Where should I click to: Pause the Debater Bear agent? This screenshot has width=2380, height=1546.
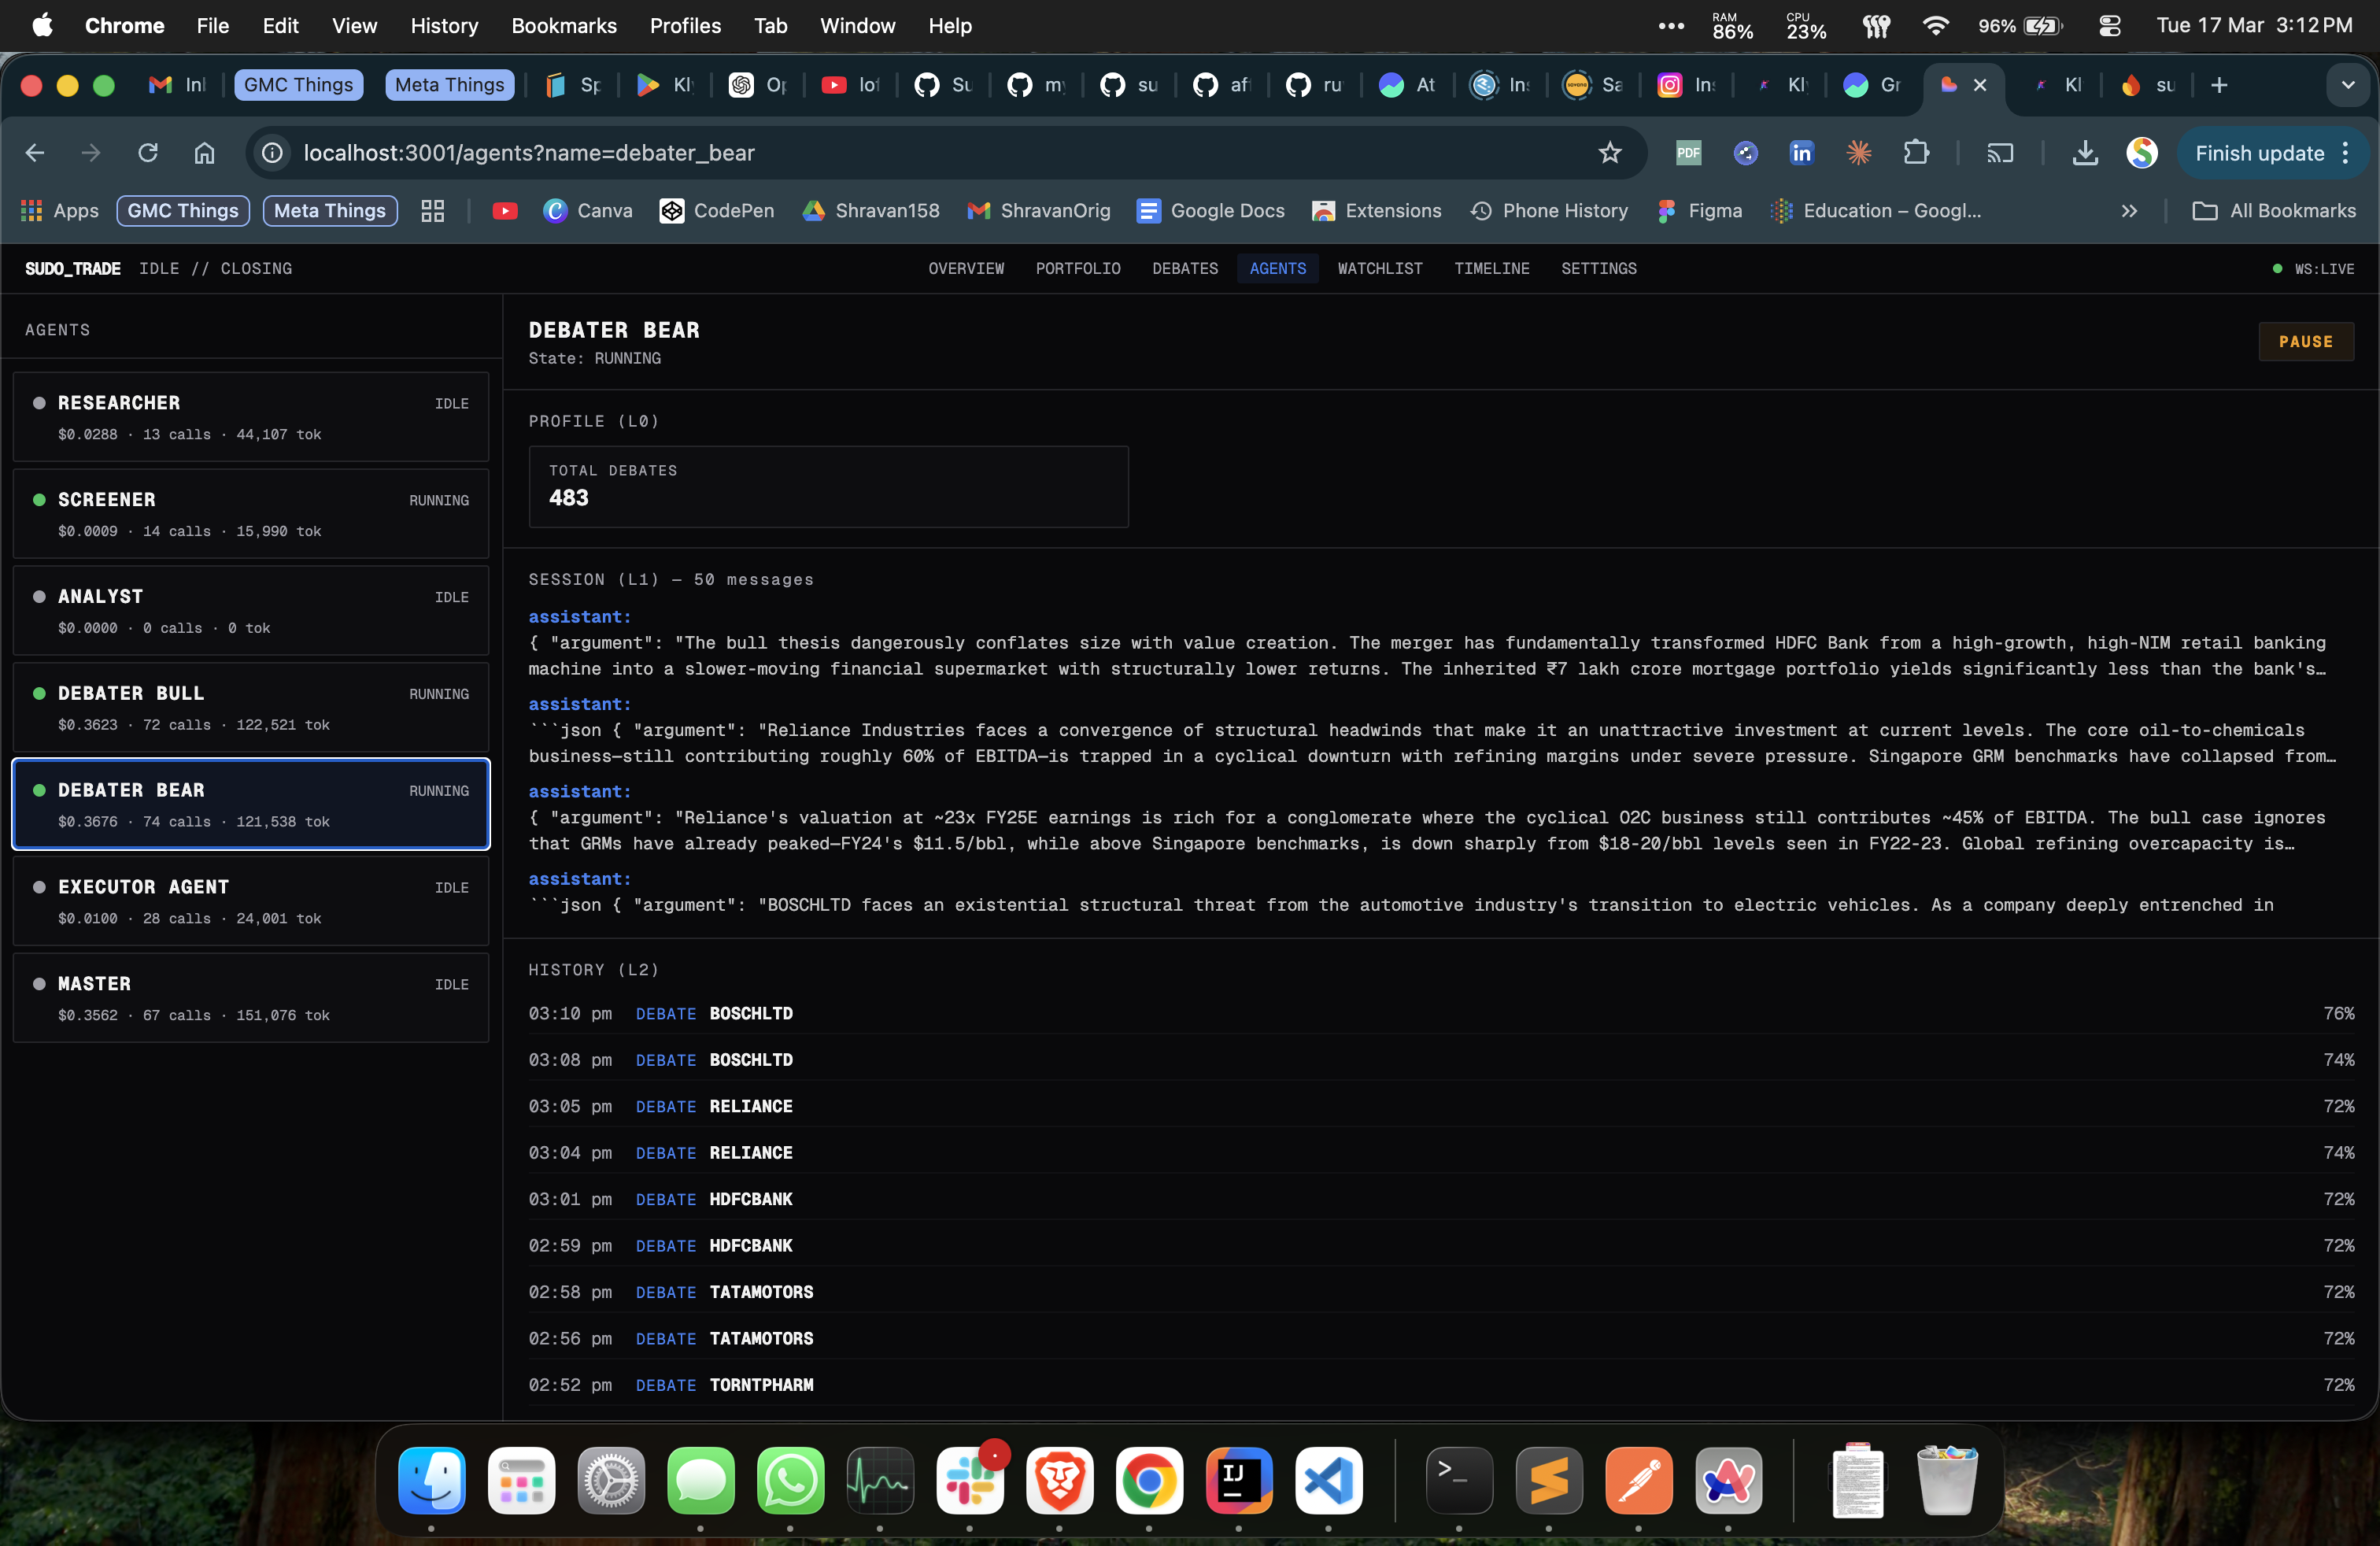point(2305,341)
